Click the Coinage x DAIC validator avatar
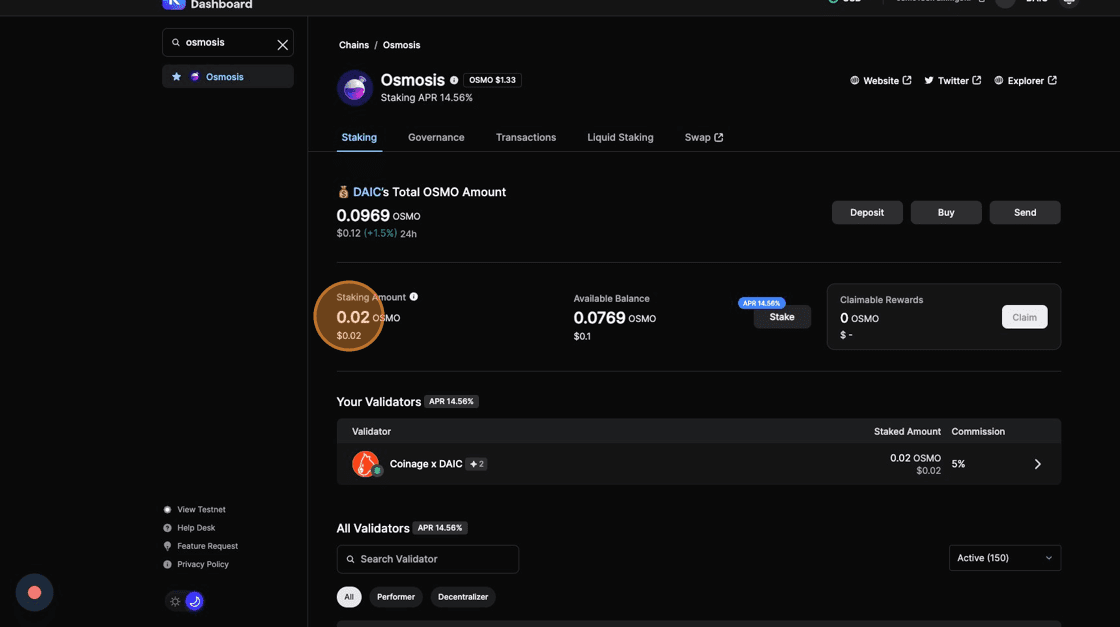The height and width of the screenshot is (627, 1120). coord(365,464)
